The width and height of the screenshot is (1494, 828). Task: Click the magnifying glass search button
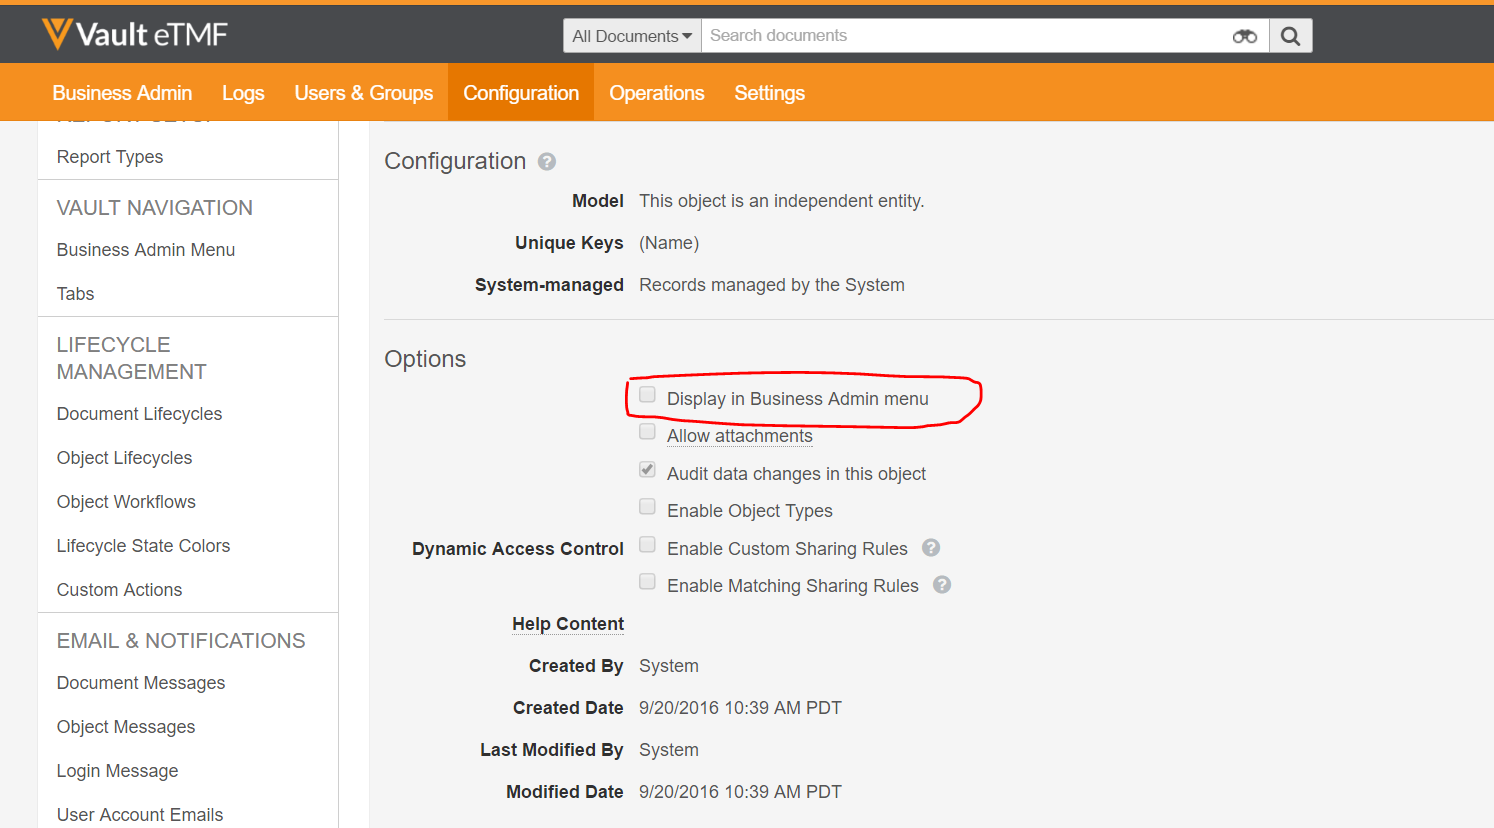pyautogui.click(x=1290, y=36)
